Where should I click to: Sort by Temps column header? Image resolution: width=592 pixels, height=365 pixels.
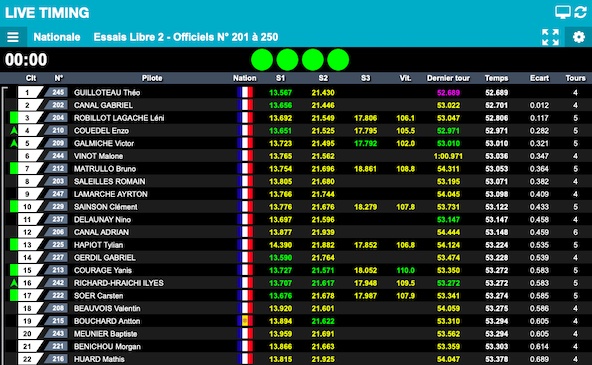[x=496, y=78]
